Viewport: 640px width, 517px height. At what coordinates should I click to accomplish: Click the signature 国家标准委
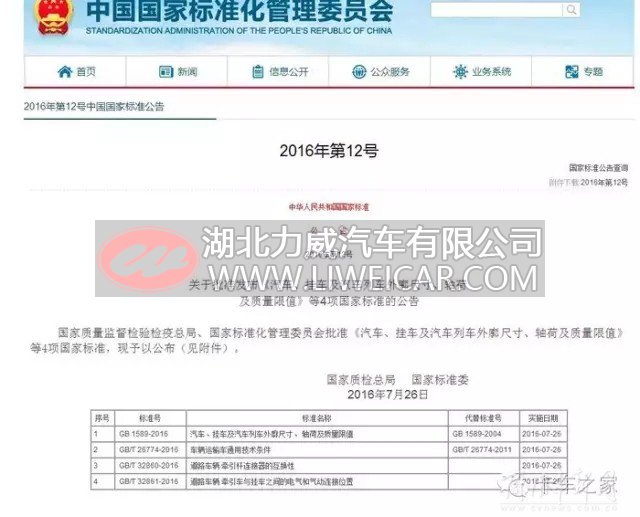point(440,380)
